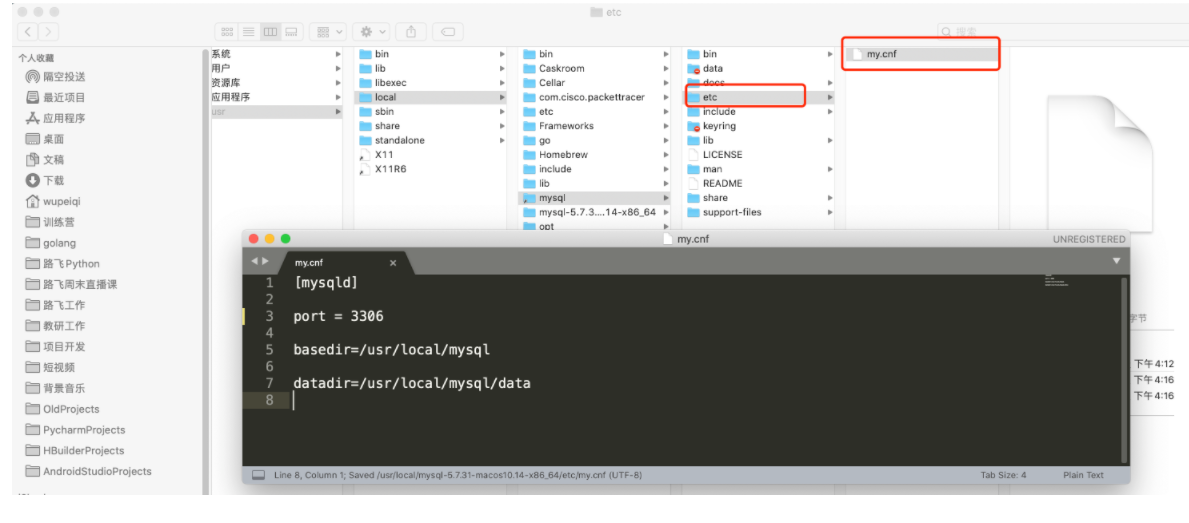This screenshot has width=1189, height=523.
Task: Expand the Homebrew folder arrow
Action: pyautogui.click(x=666, y=155)
